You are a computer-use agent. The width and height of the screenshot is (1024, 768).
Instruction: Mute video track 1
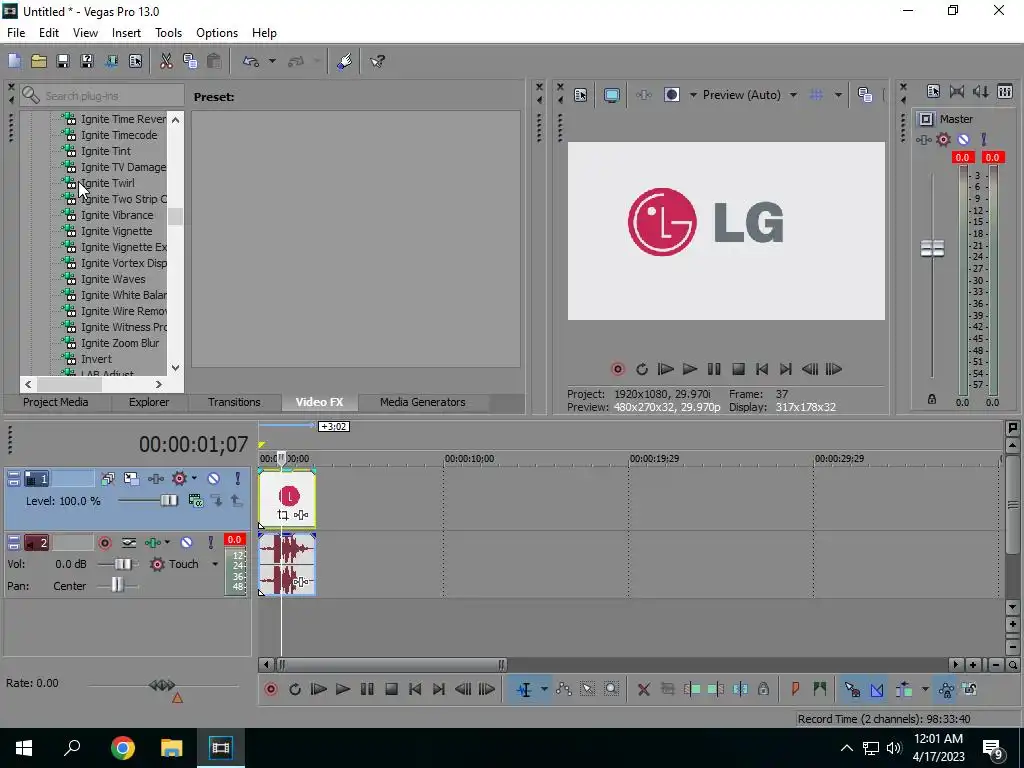(x=214, y=479)
